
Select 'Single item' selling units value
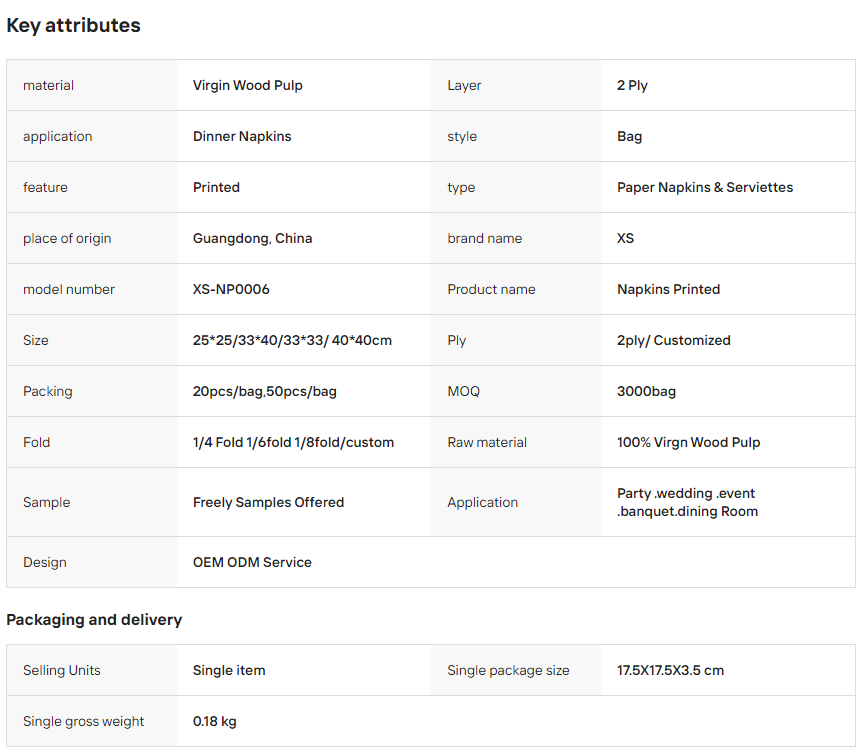(x=229, y=670)
